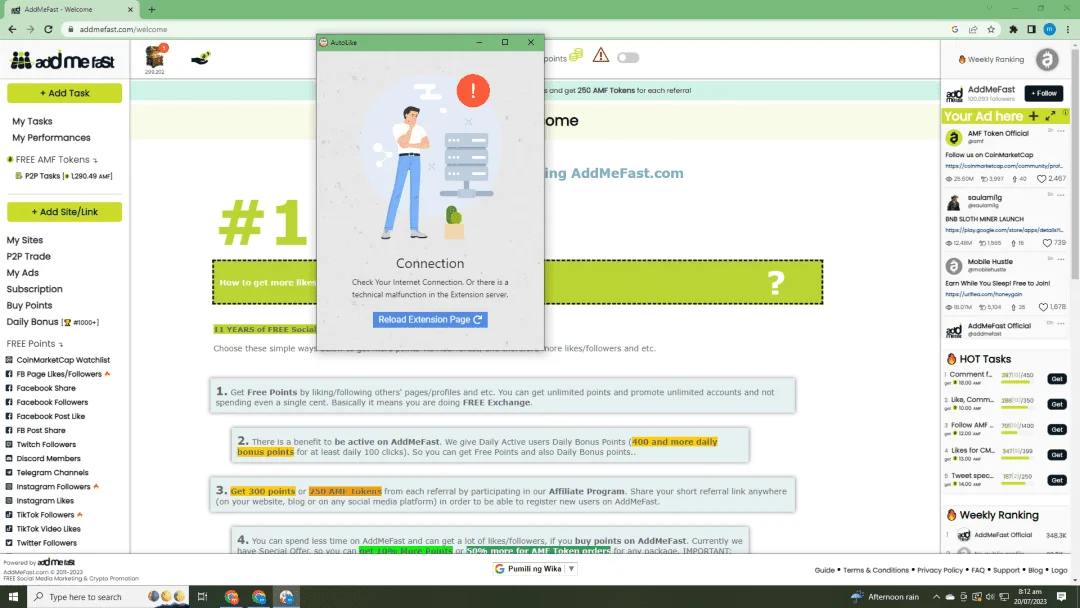Open FB Page Likes/Followers task
Image resolution: width=1080 pixels, height=608 pixels.
click(x=58, y=374)
